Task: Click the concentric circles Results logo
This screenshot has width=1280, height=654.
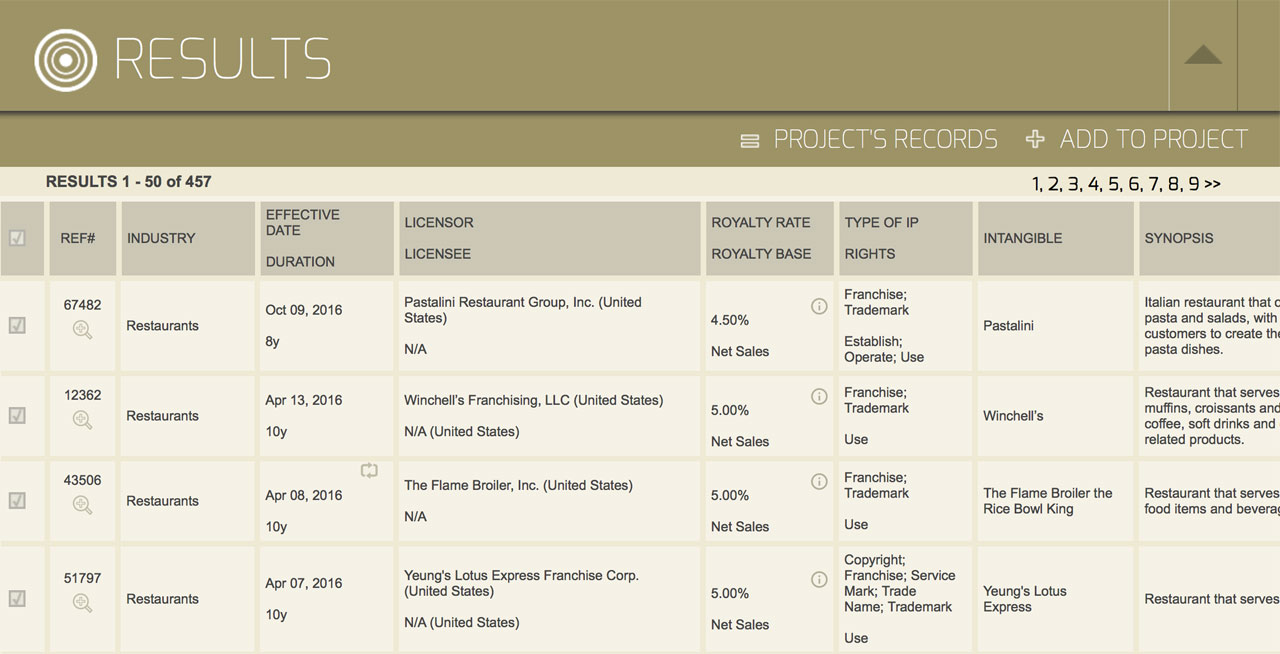Action: 66,60
